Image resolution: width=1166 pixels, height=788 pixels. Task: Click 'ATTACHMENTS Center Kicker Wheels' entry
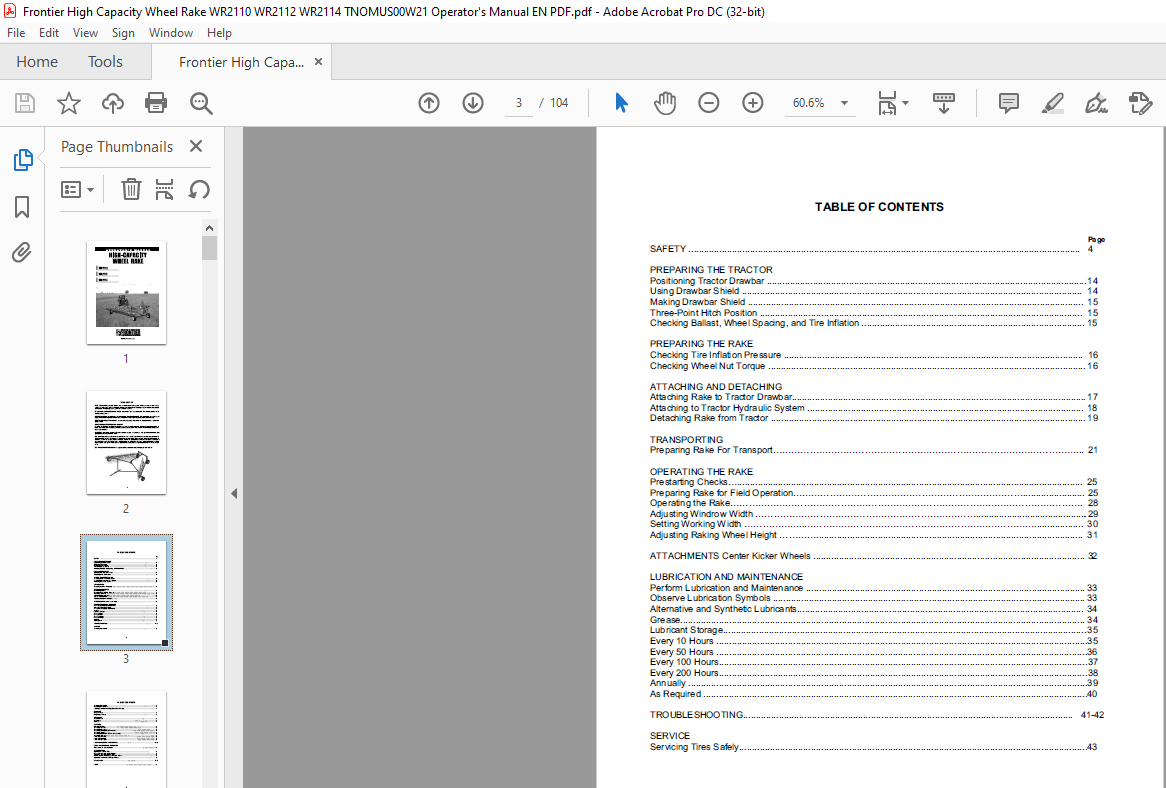pyautogui.click(x=873, y=556)
